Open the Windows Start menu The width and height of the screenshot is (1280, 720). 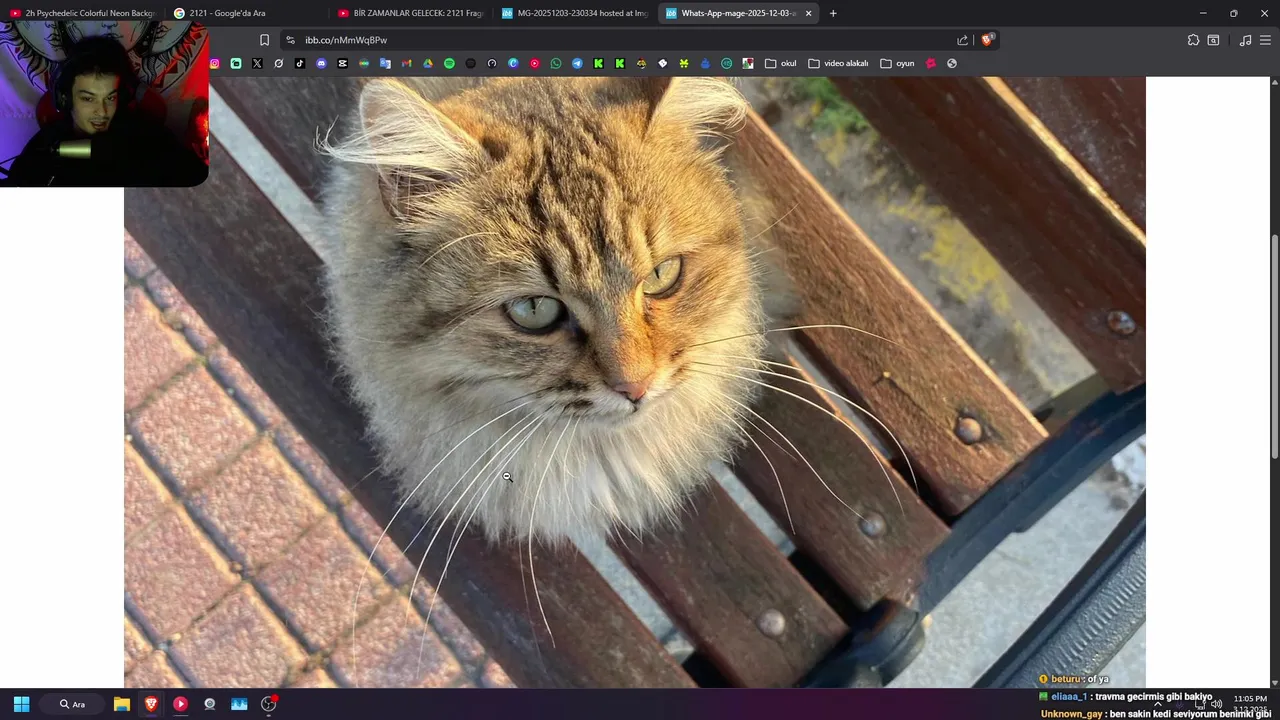[21, 704]
